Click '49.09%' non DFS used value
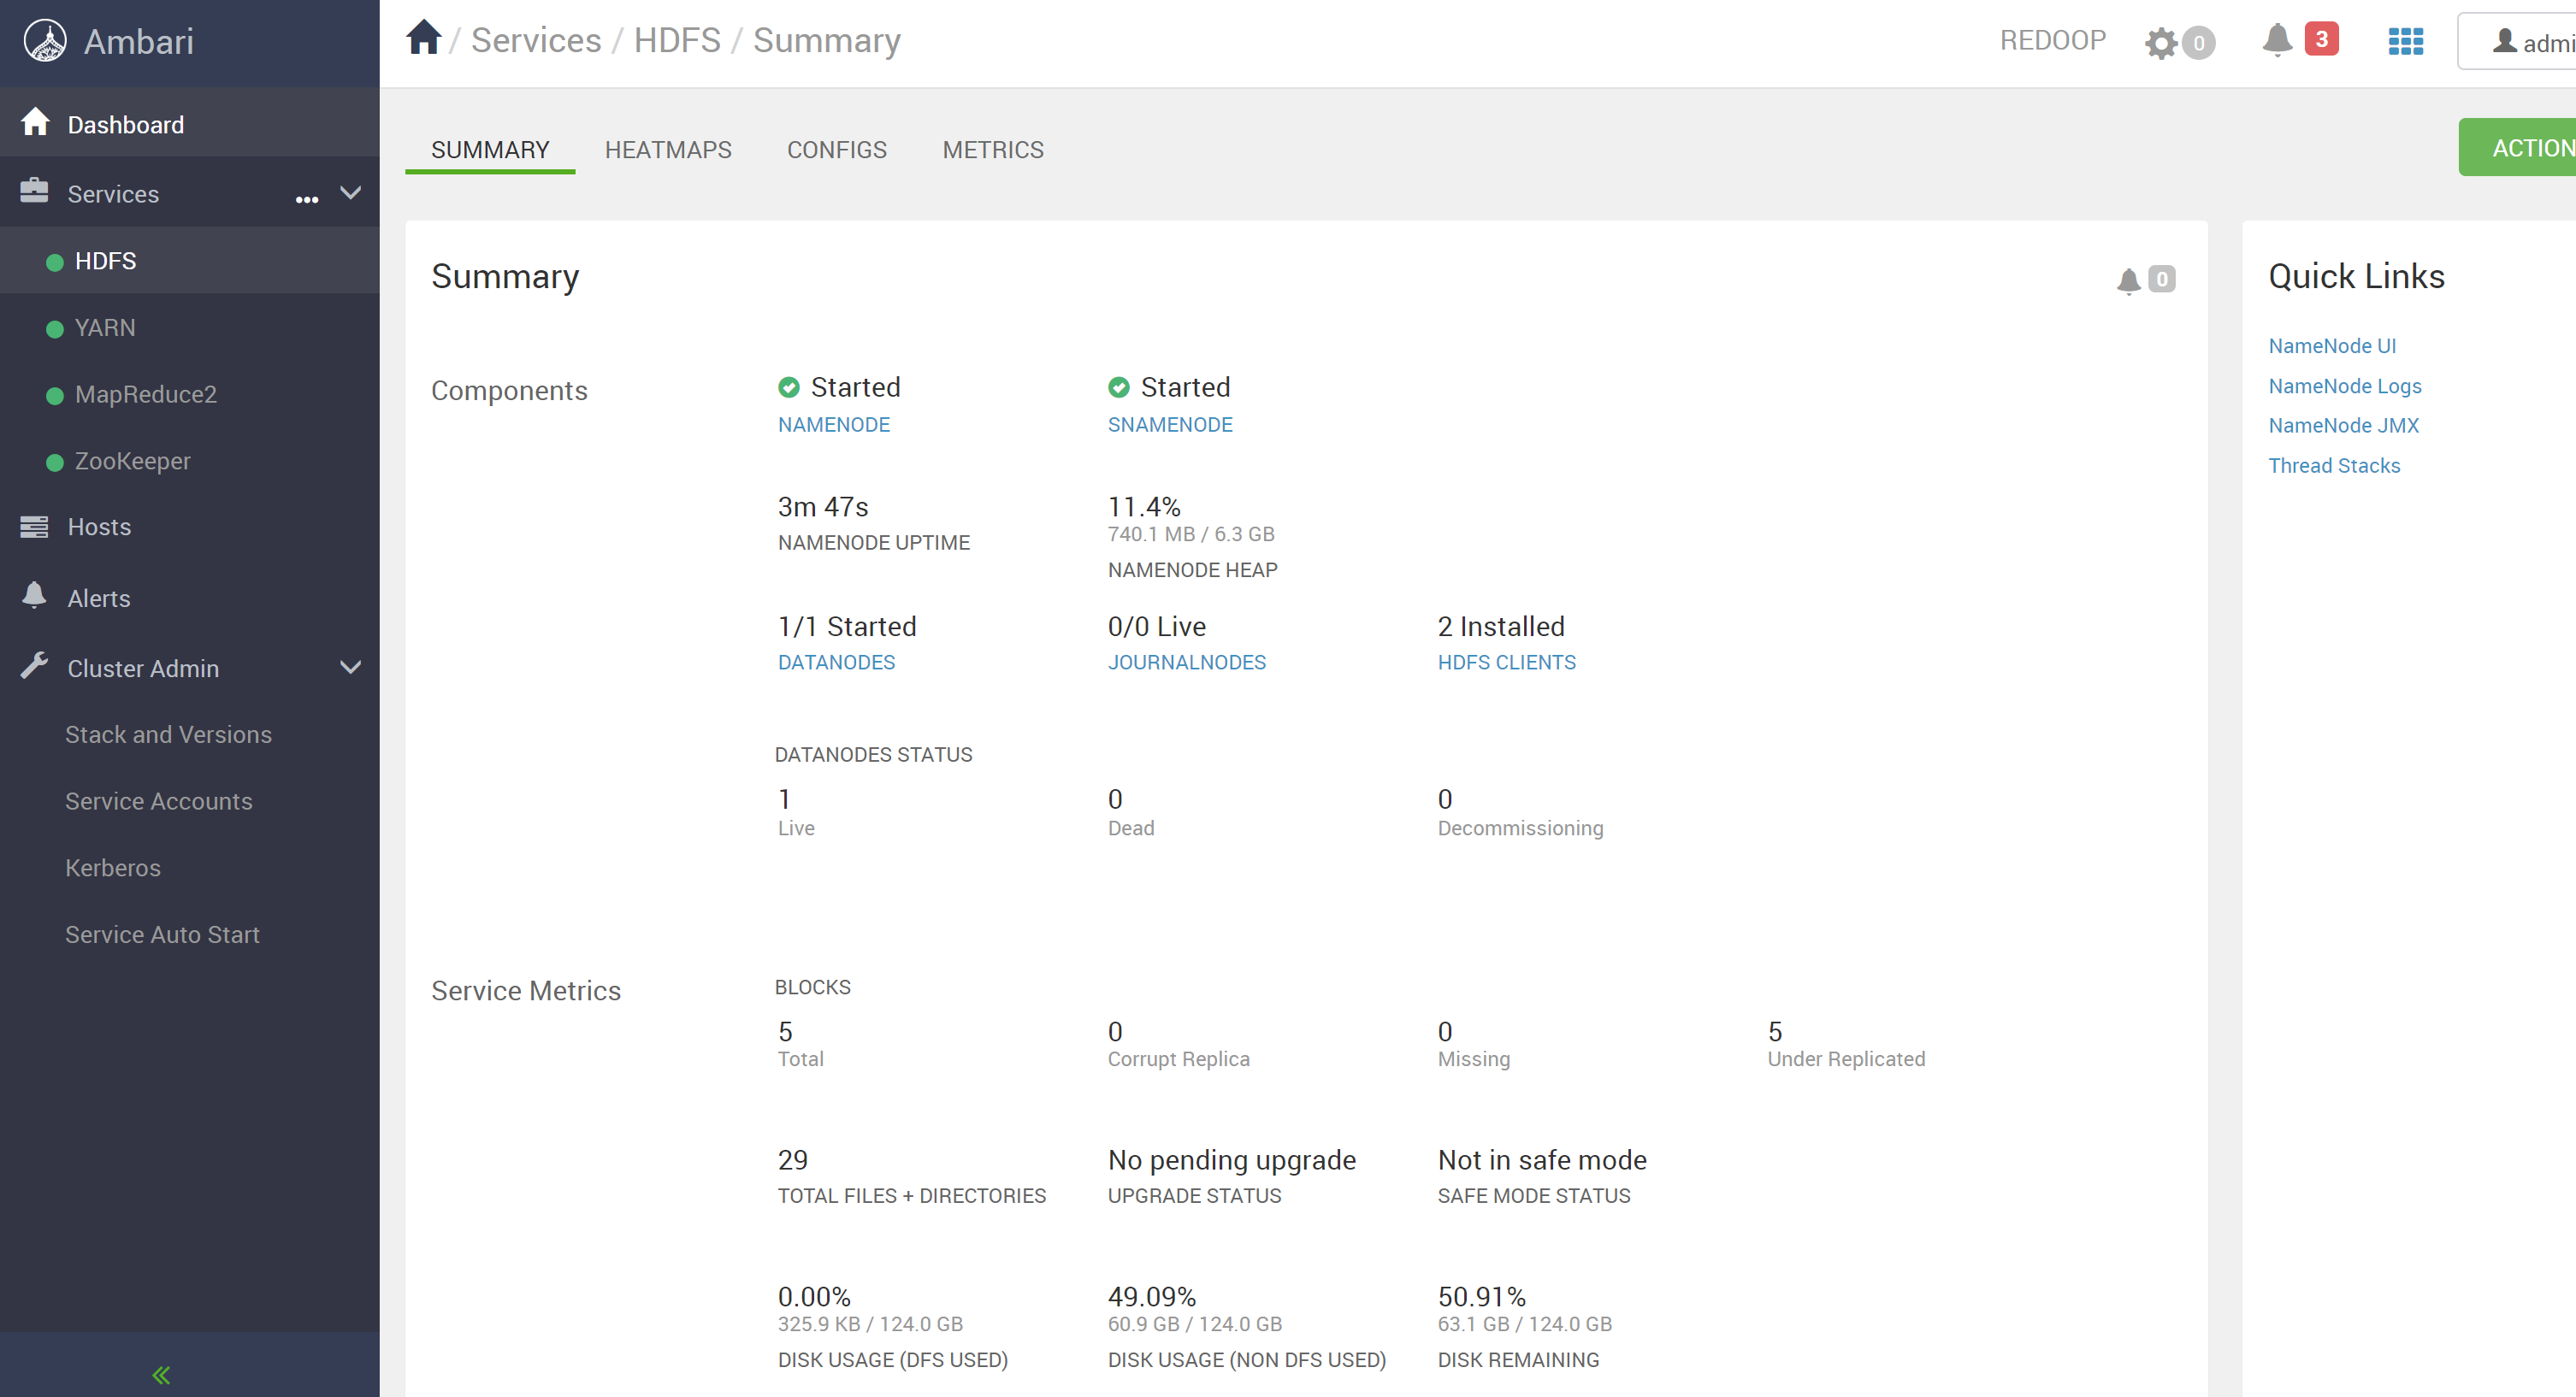 pyautogui.click(x=1152, y=1297)
